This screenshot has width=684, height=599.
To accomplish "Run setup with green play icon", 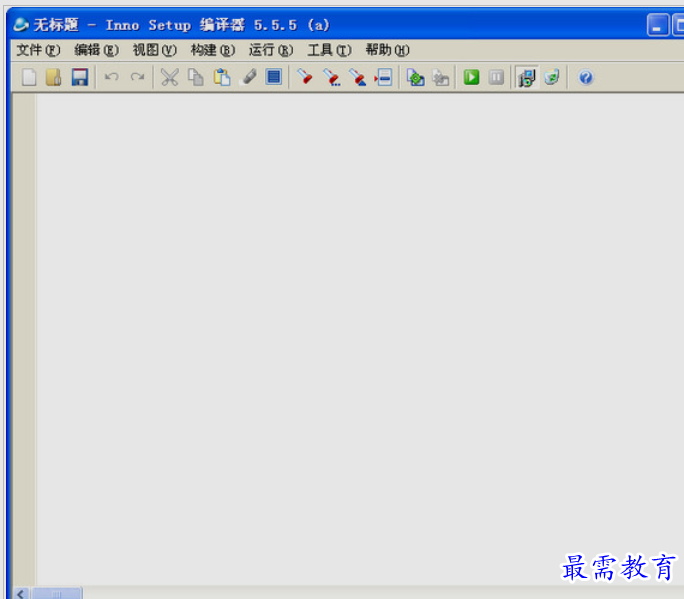I will (472, 78).
